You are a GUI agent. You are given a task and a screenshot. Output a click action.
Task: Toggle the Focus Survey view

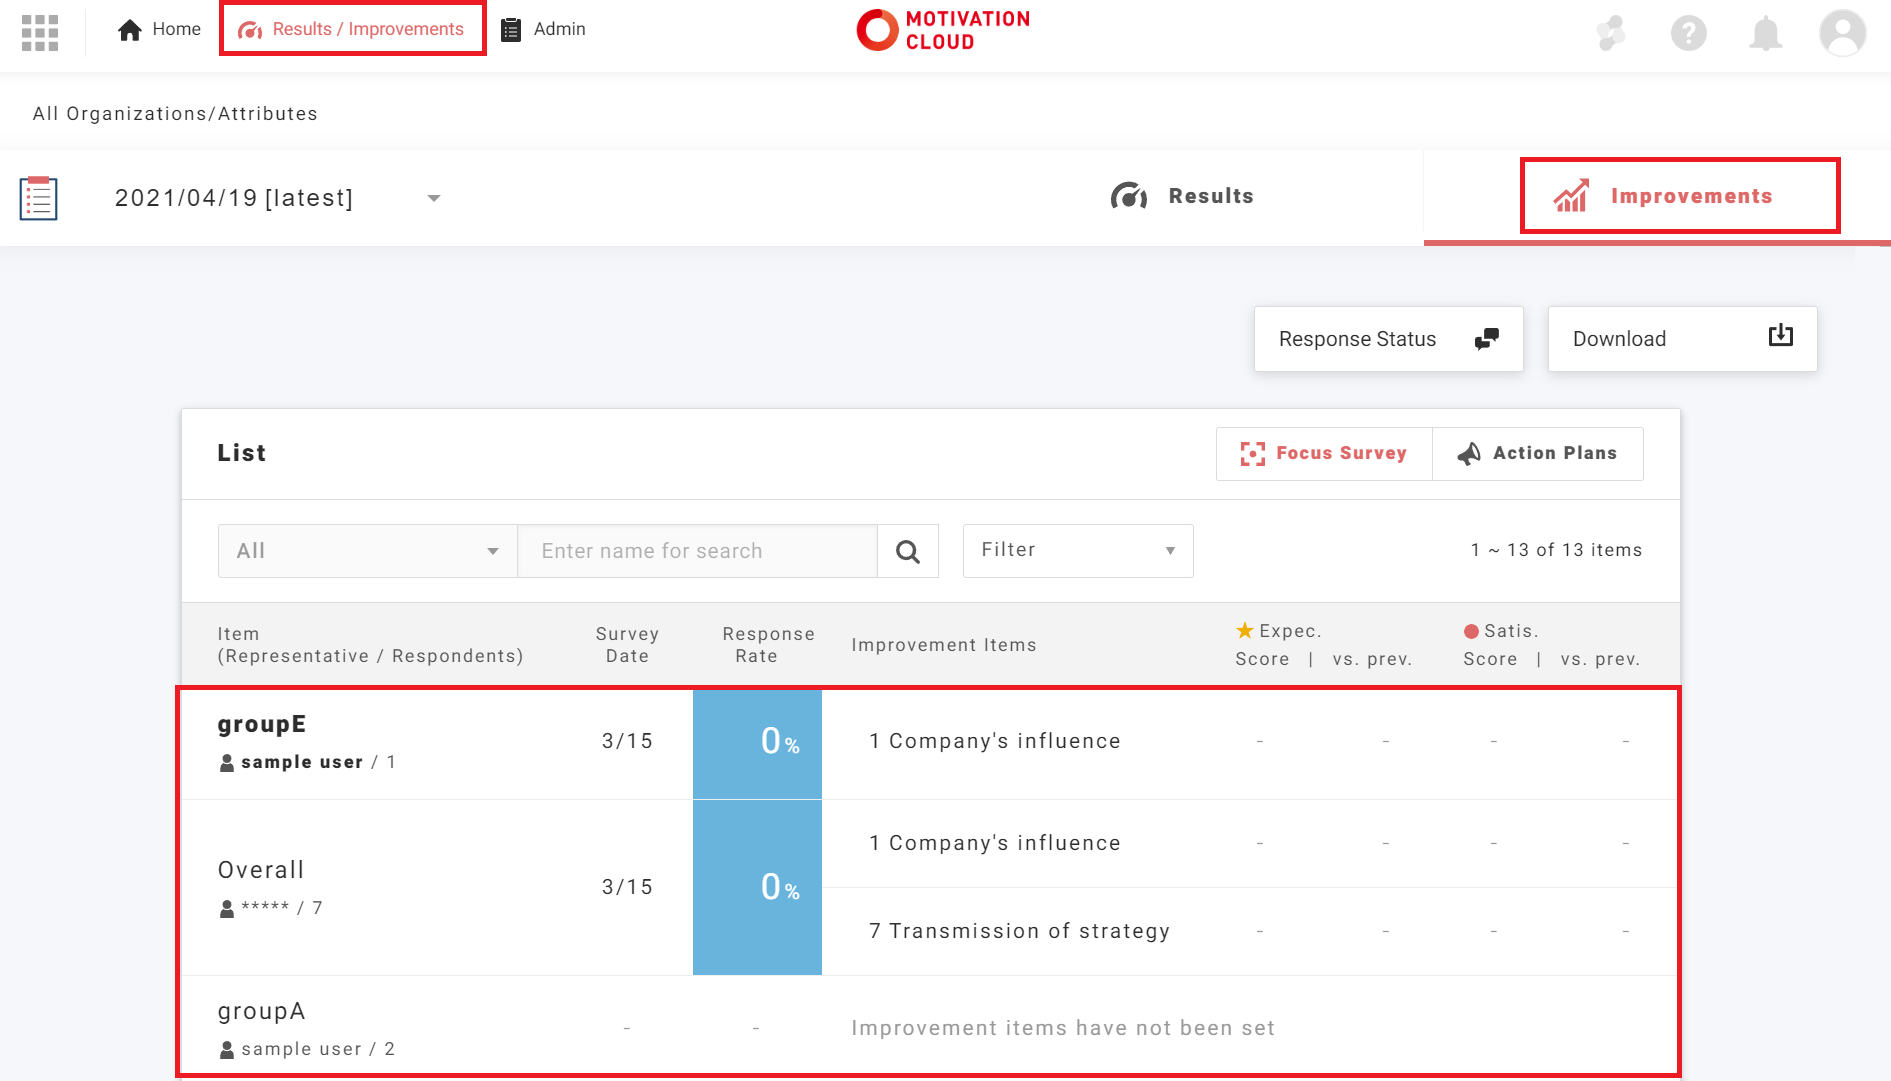click(x=1323, y=453)
